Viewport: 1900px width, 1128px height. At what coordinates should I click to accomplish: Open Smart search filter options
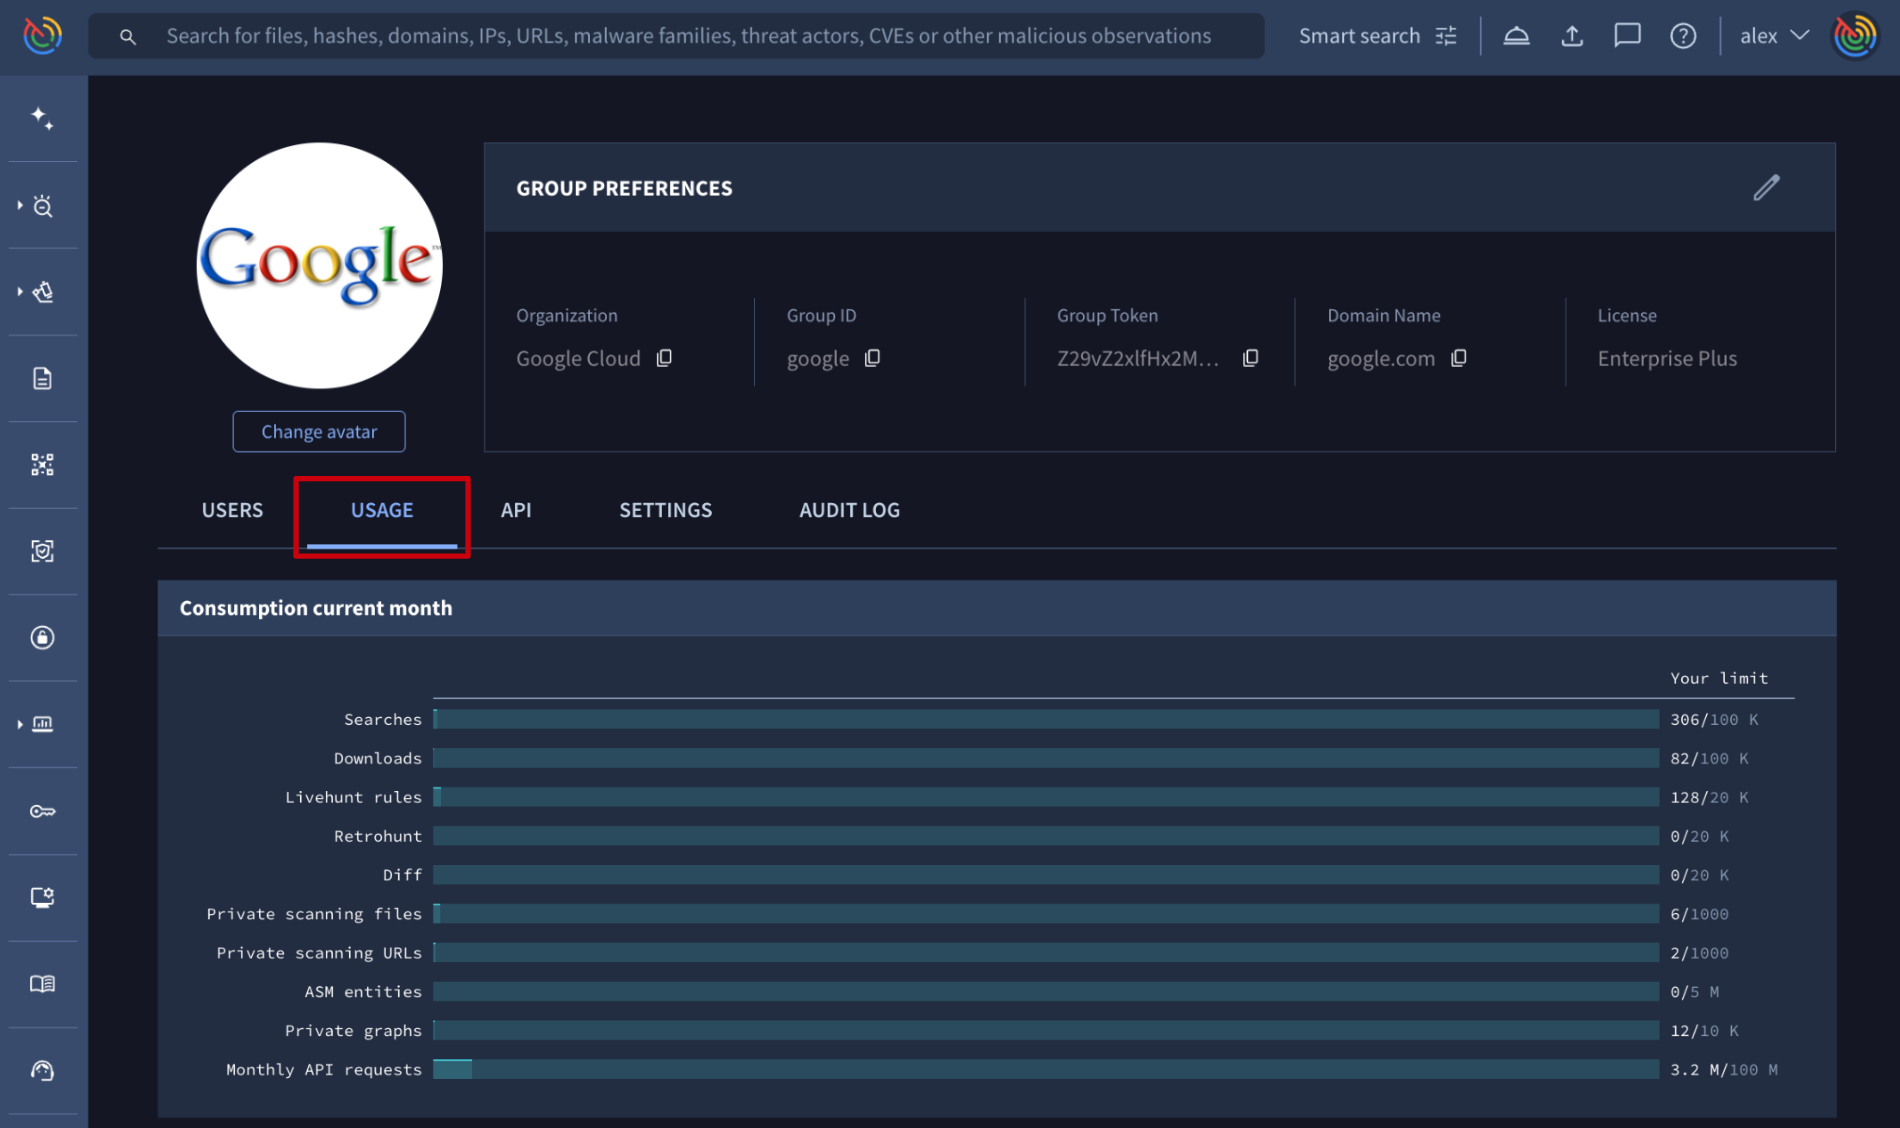(x=1446, y=36)
